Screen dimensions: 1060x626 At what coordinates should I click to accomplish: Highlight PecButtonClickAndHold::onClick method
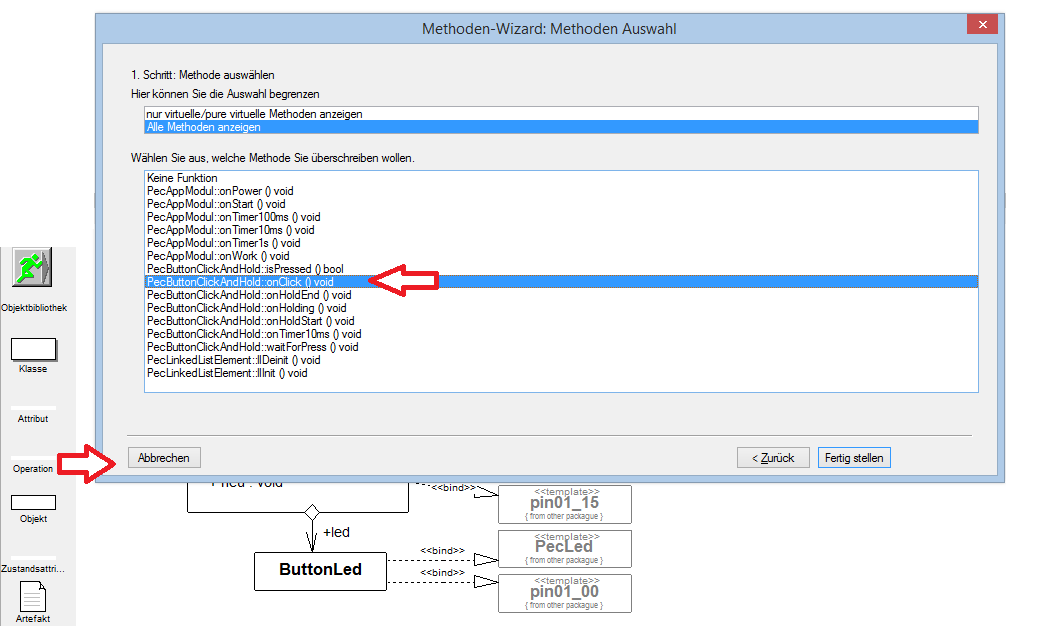click(240, 282)
